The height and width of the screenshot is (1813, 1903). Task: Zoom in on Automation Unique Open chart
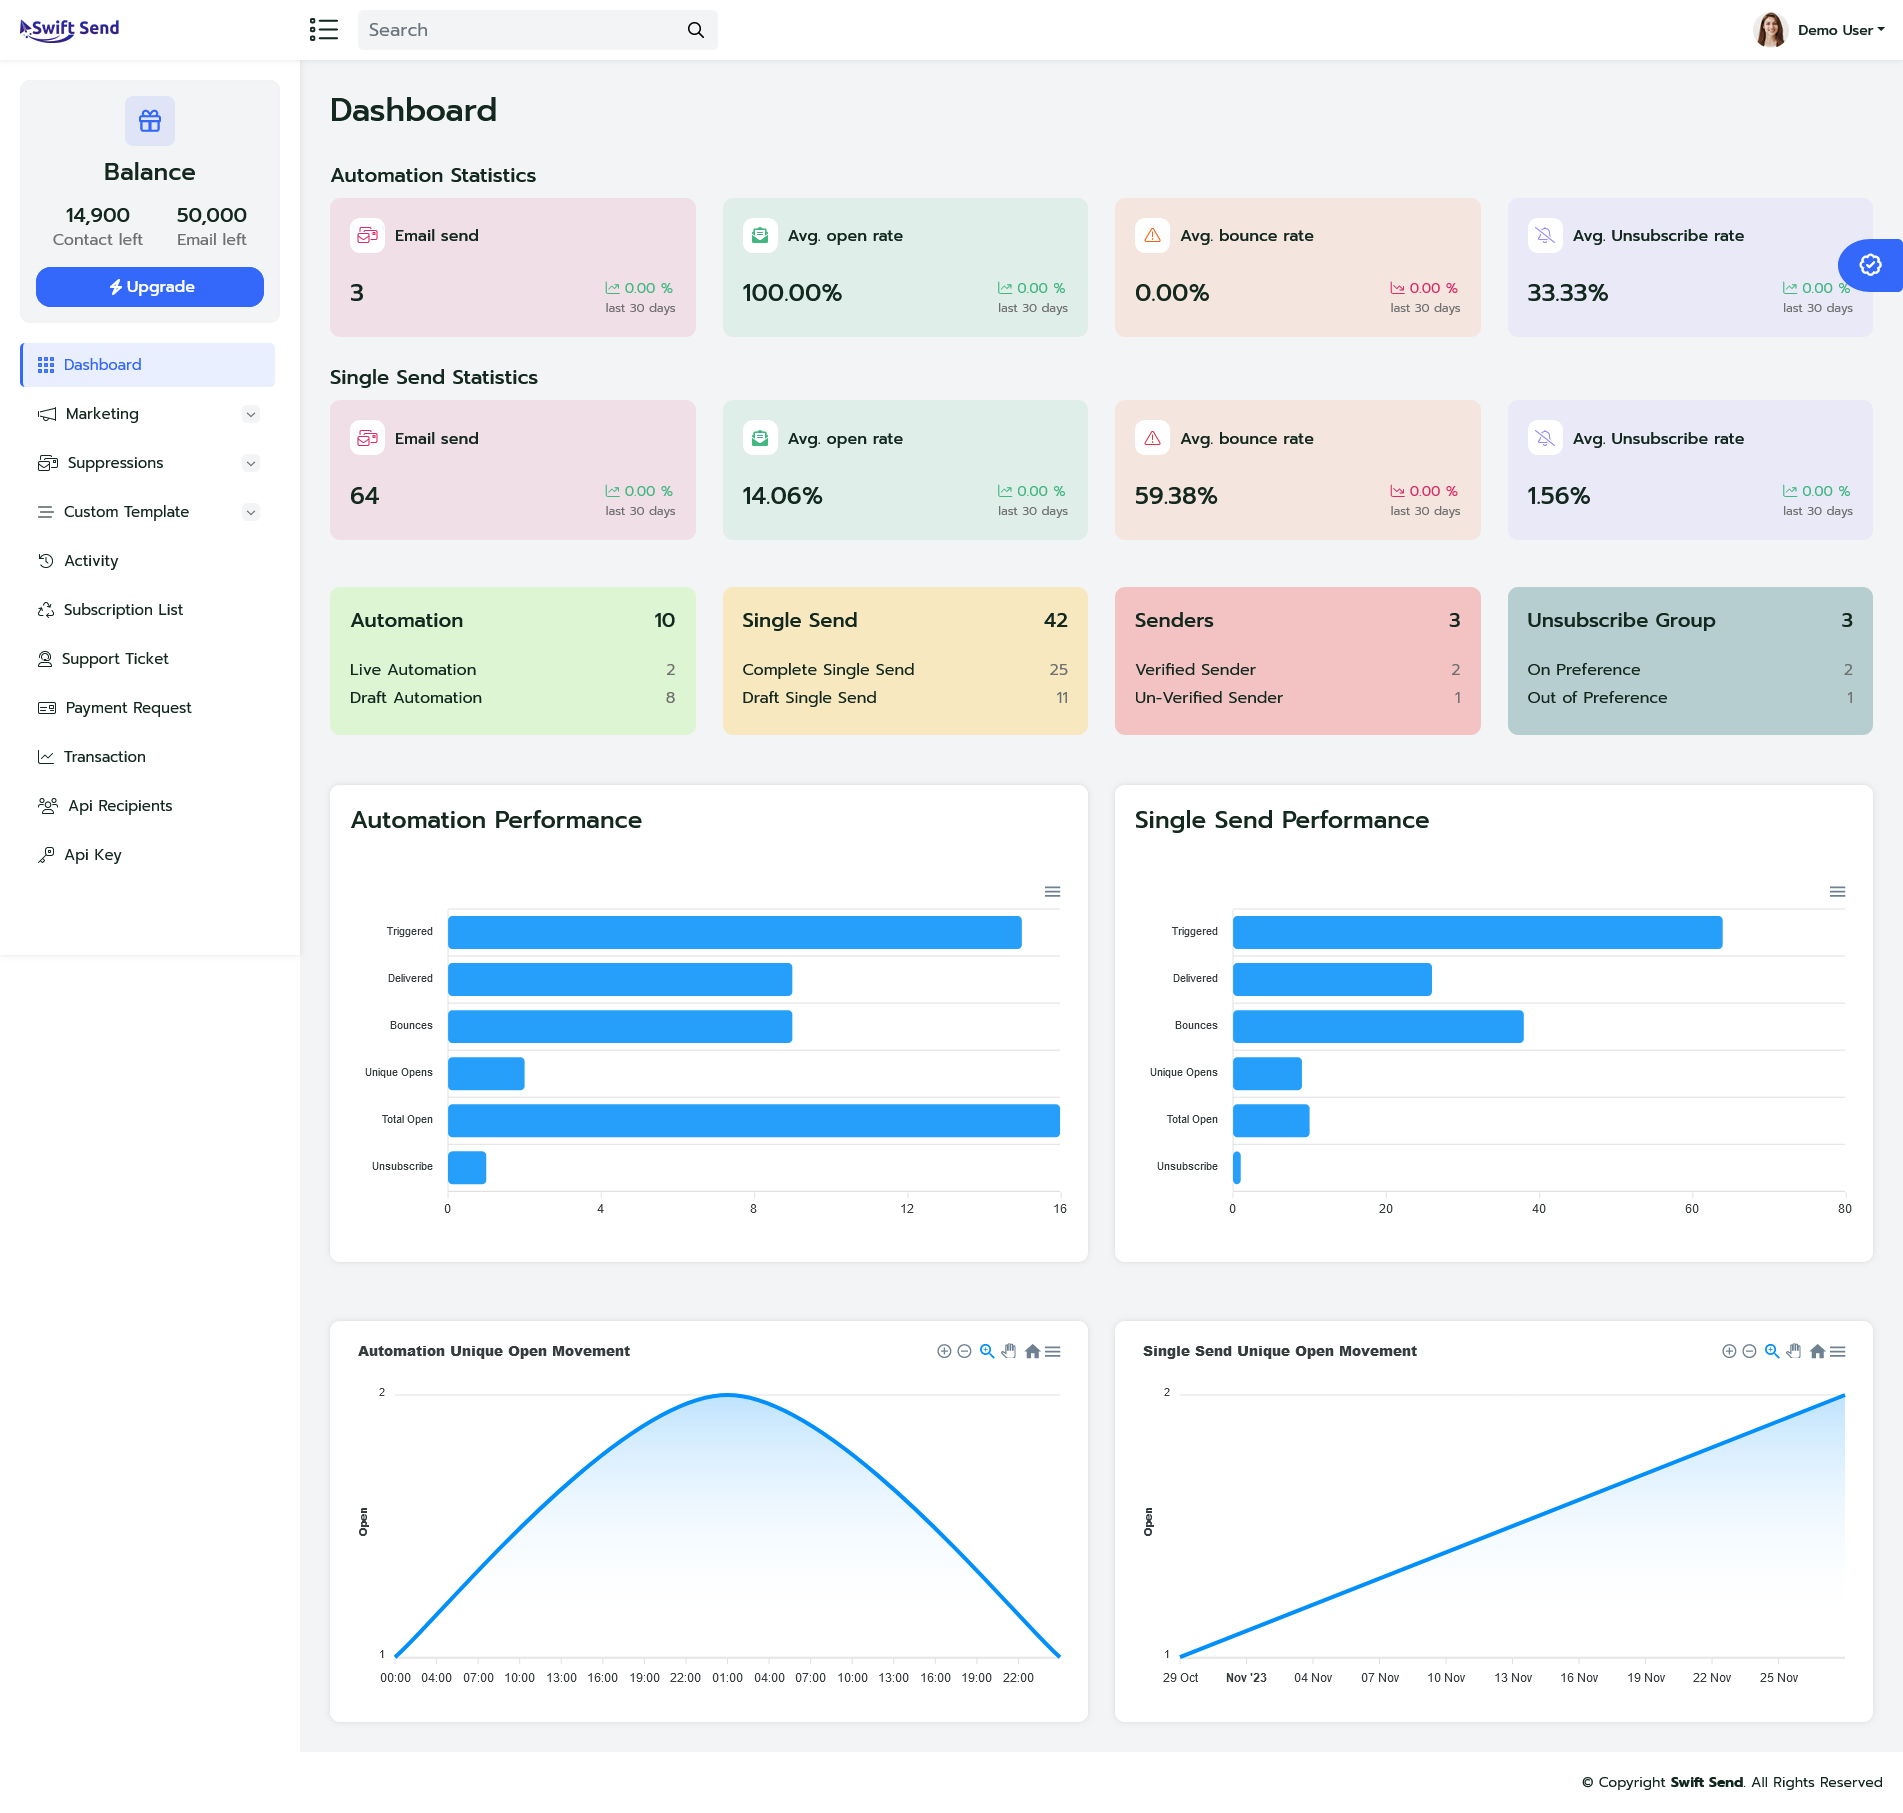(943, 1351)
